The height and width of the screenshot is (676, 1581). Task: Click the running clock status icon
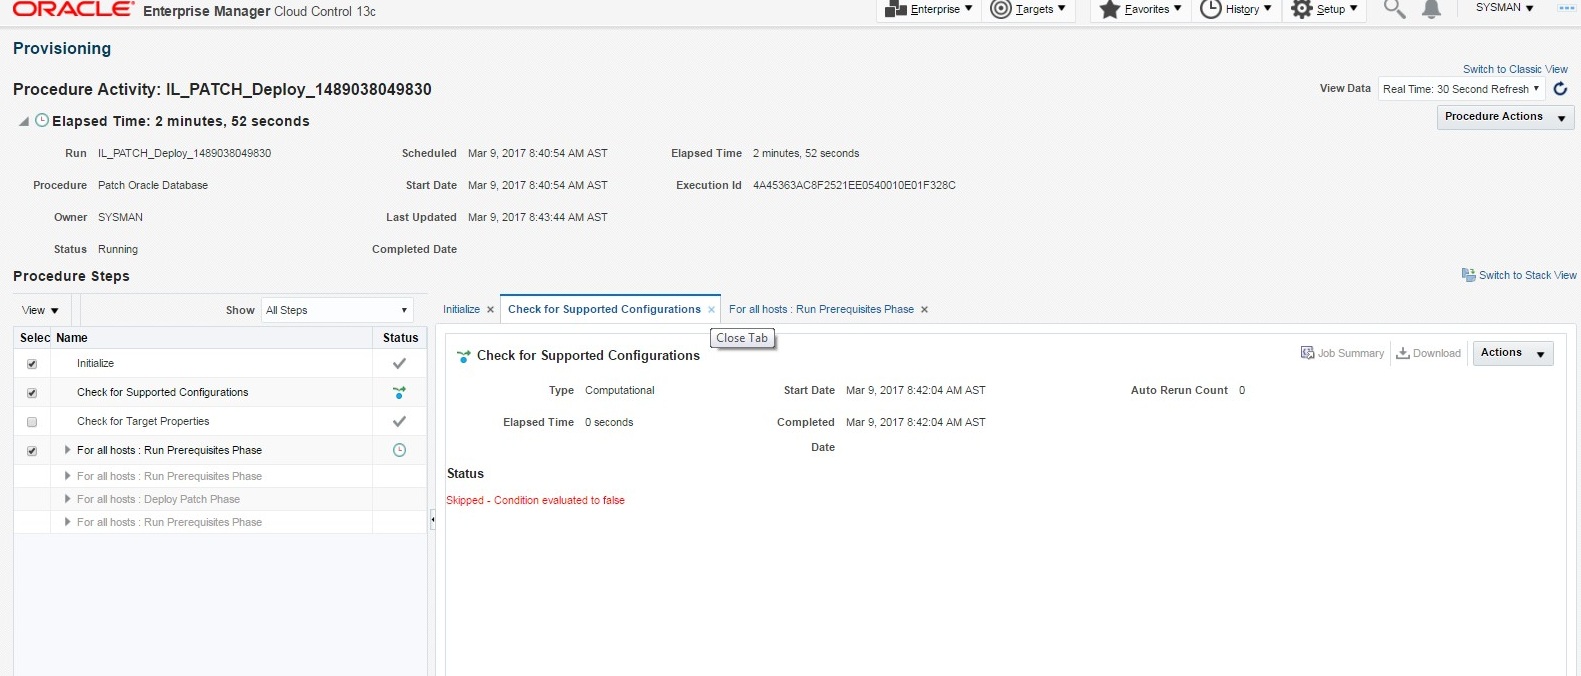pos(399,450)
